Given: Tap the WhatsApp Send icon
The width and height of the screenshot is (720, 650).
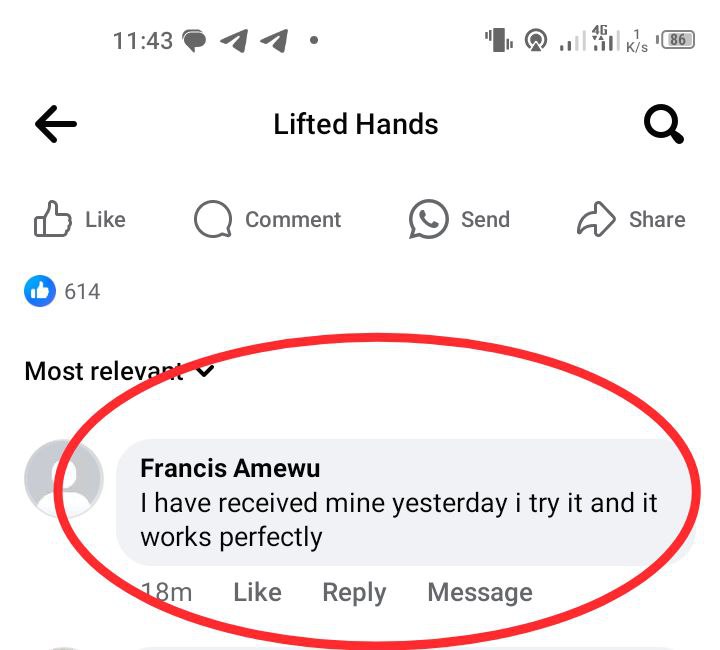Looking at the screenshot, I should click(x=429, y=220).
